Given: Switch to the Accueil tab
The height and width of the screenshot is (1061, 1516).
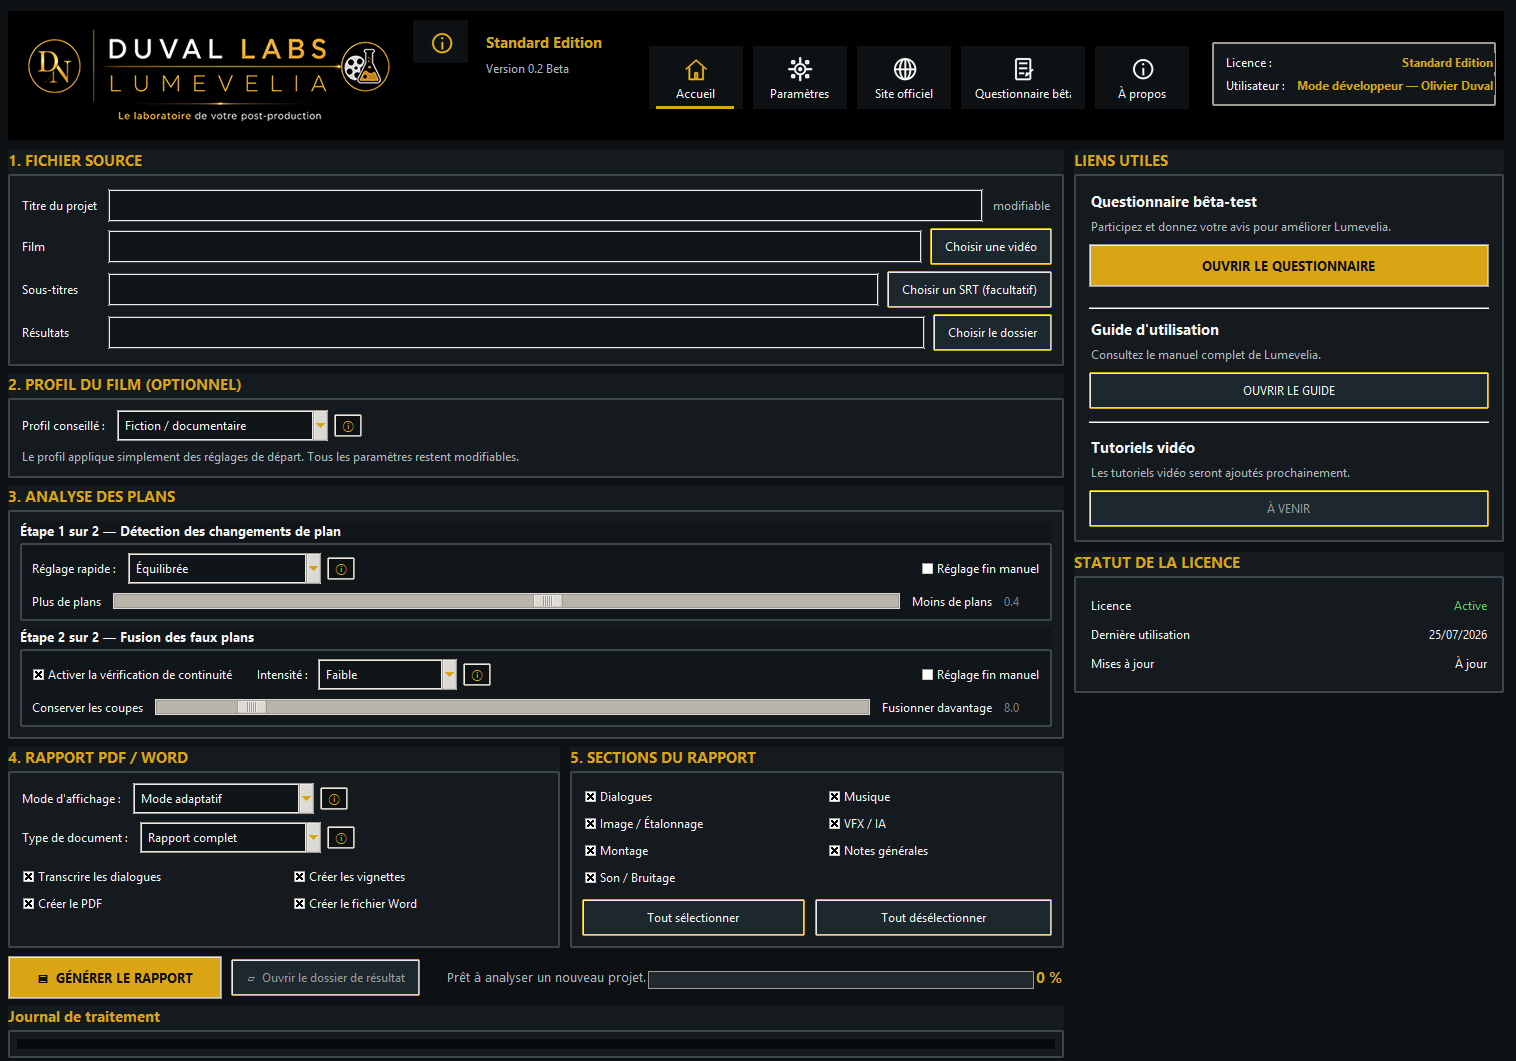Looking at the screenshot, I should (x=696, y=77).
